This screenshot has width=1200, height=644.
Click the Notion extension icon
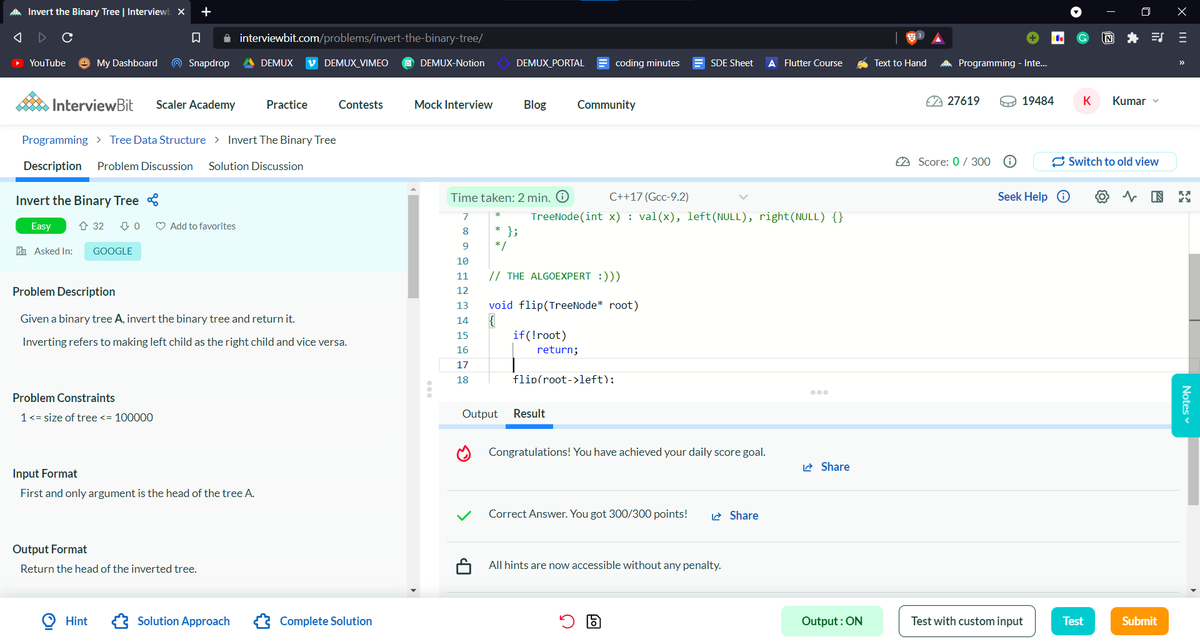pos(1108,39)
